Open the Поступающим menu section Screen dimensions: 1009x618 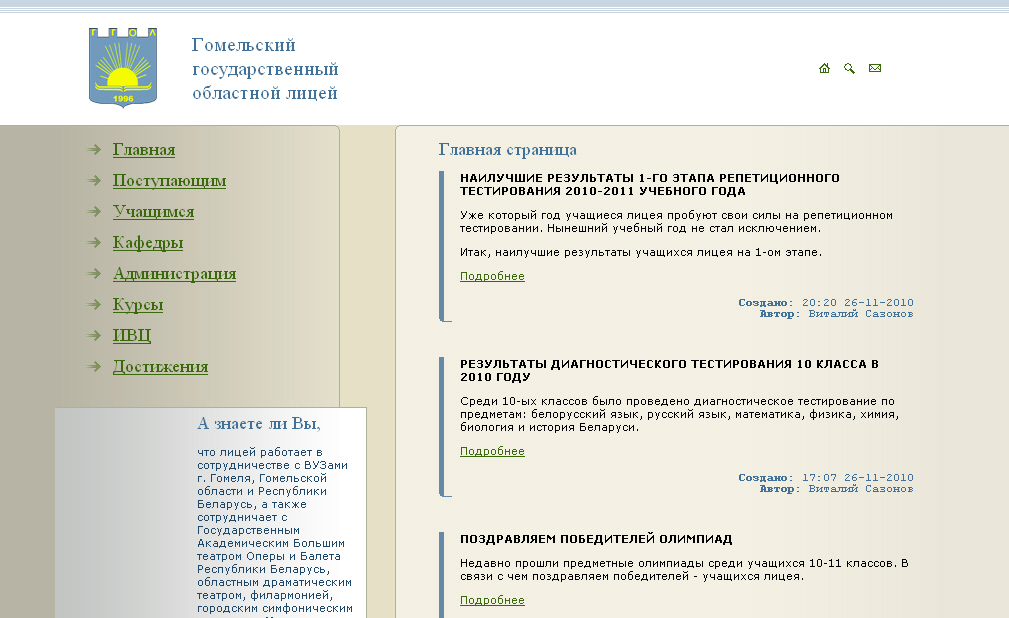tap(169, 181)
